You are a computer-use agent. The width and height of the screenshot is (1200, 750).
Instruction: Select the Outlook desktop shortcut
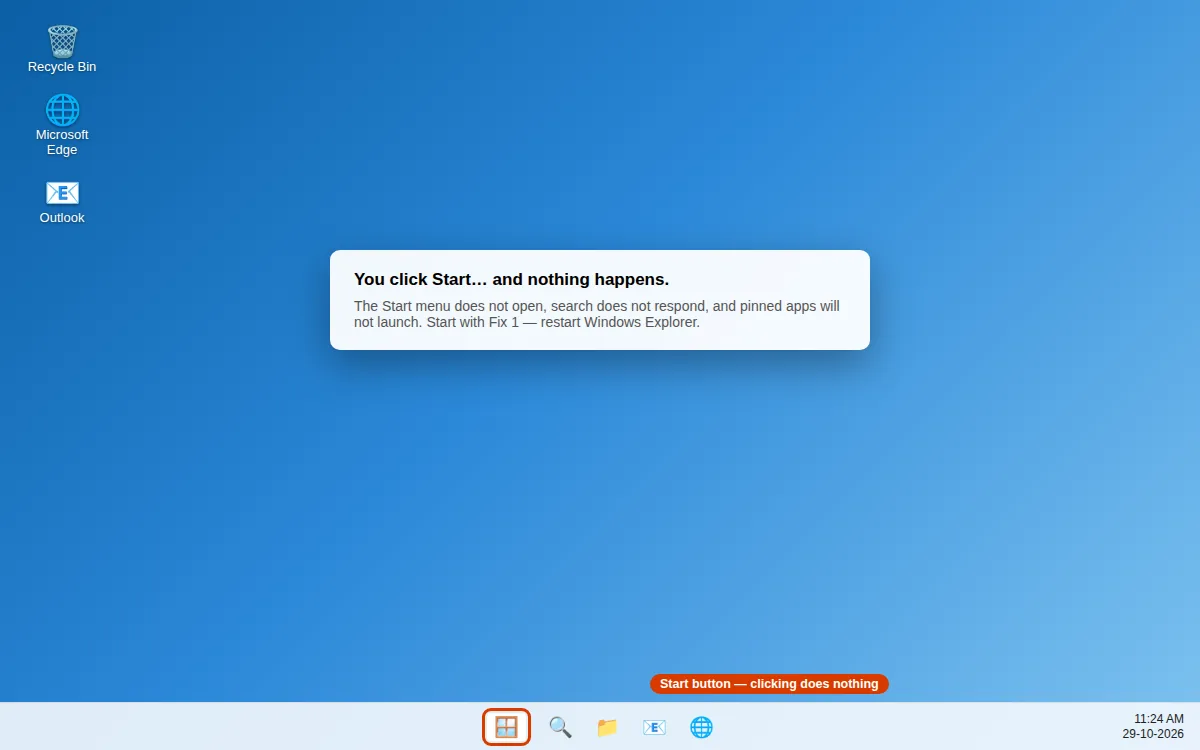[62, 201]
